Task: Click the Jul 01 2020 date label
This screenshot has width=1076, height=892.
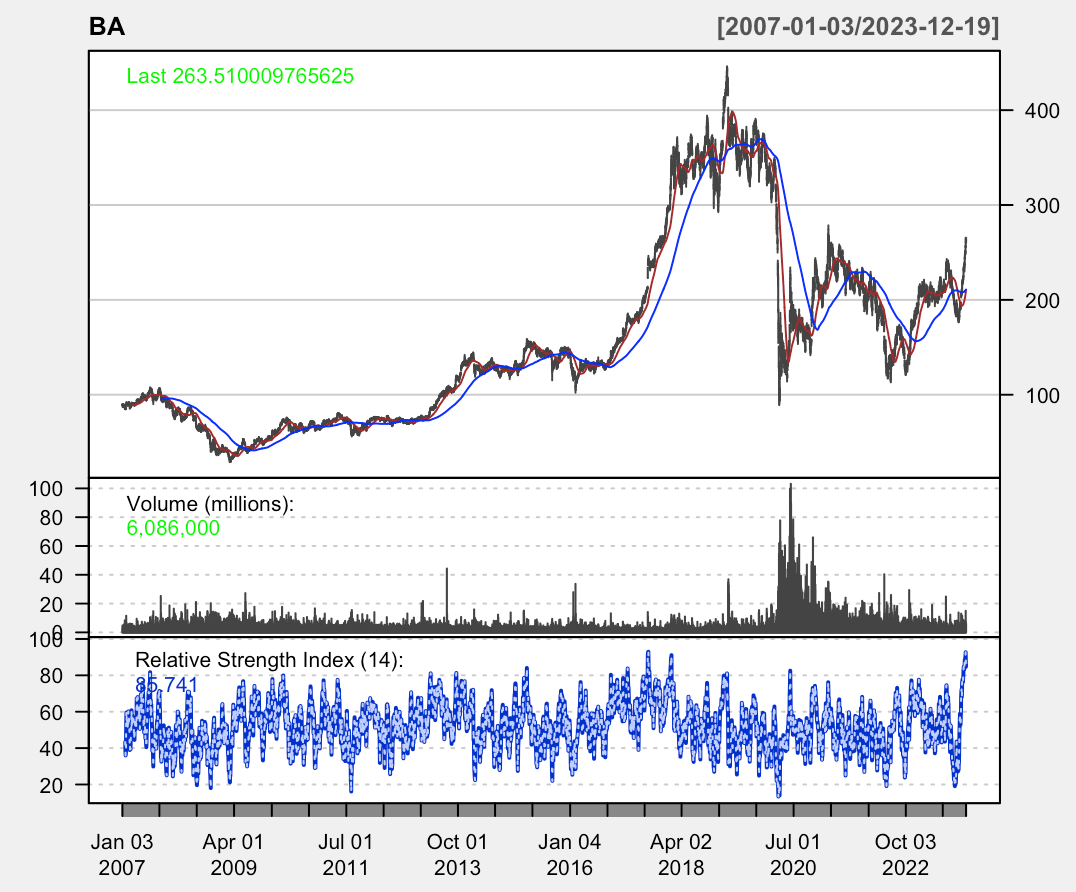Action: [793, 855]
